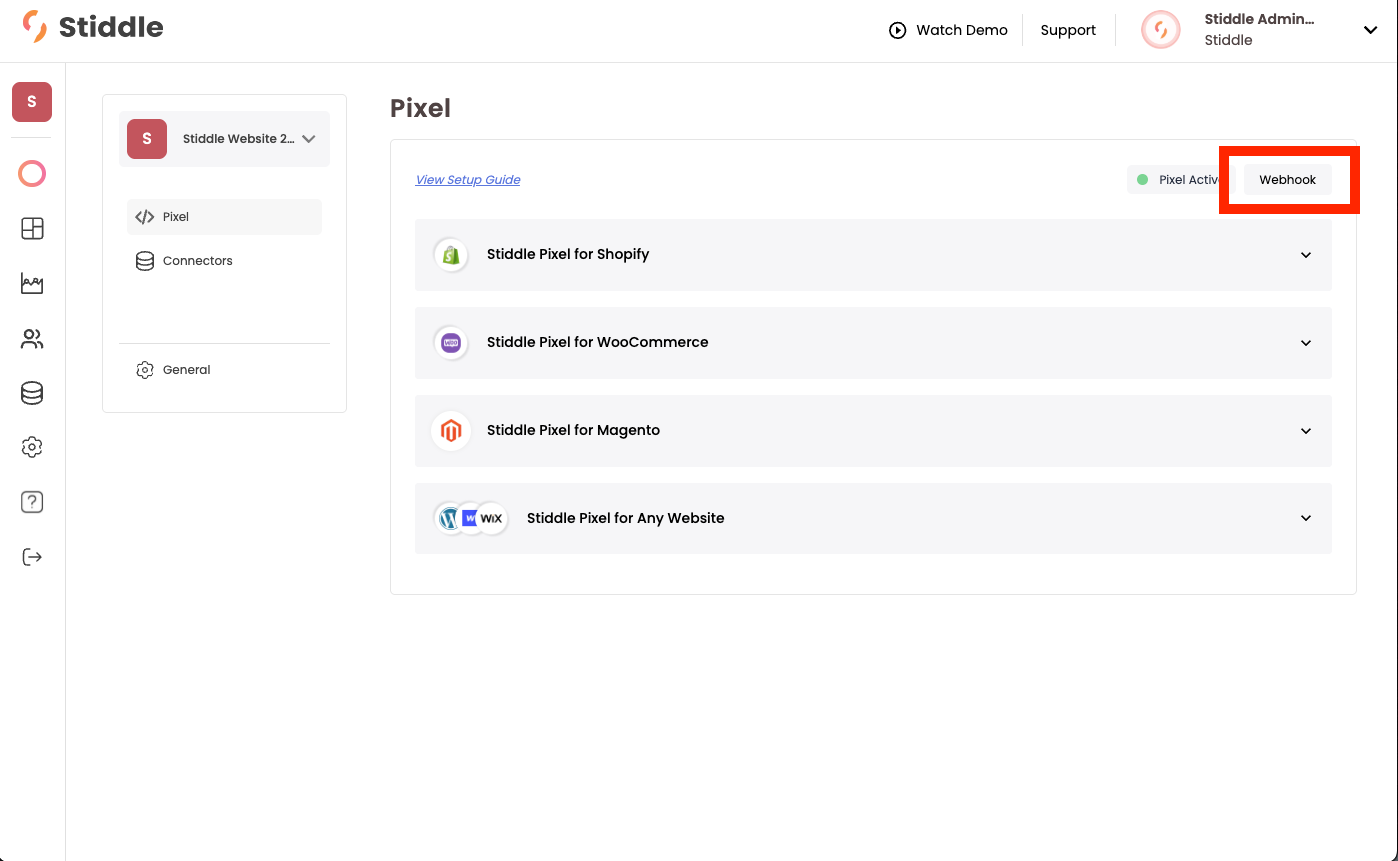Image resolution: width=1398 pixels, height=861 pixels.
Task: Select Pixel in settings menu
Action: 224,217
